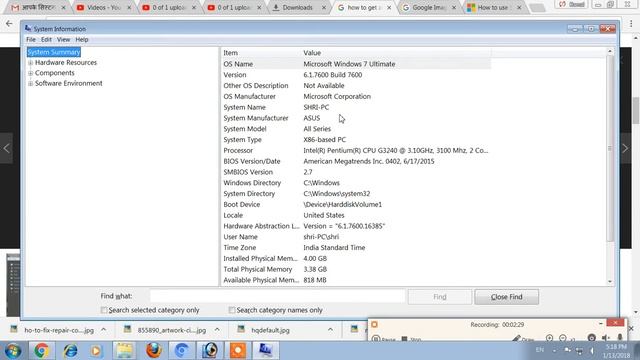Select the OS Name row
The image size is (640, 360).
(x=356, y=64)
